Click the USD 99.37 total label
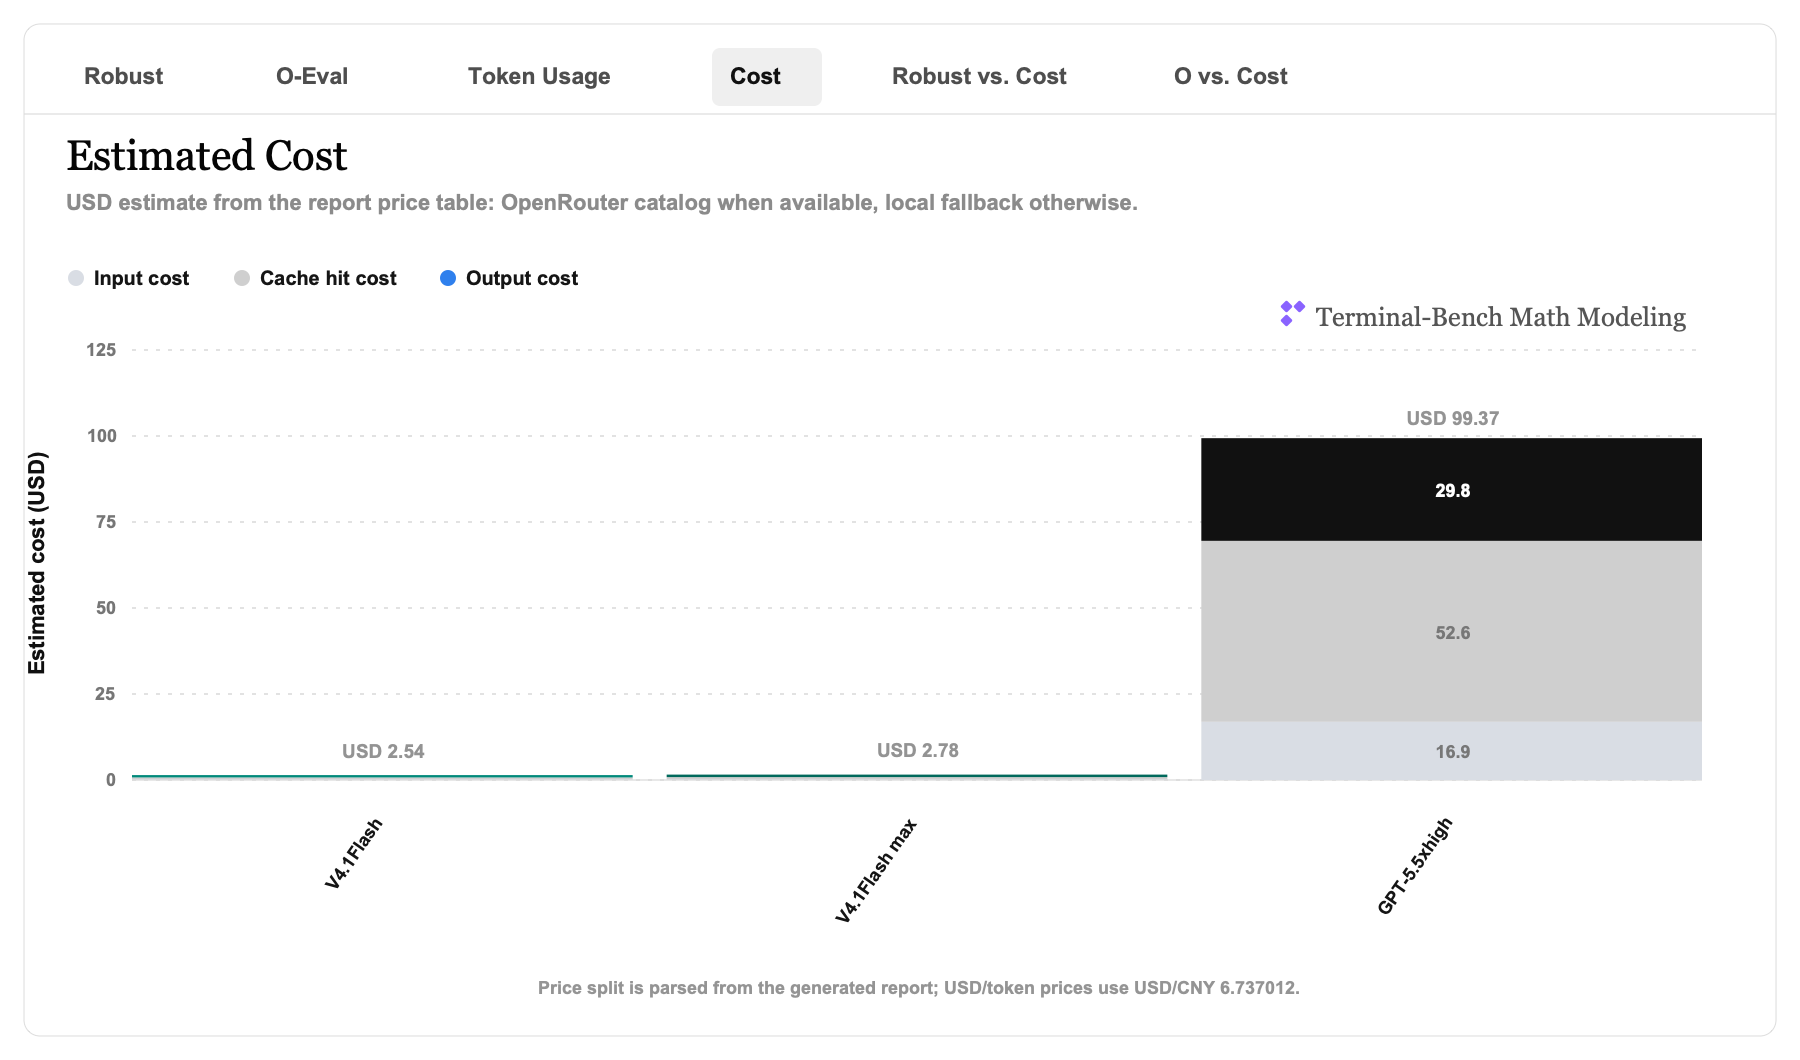Screen dimensions: 1800x1060 click(x=1452, y=418)
